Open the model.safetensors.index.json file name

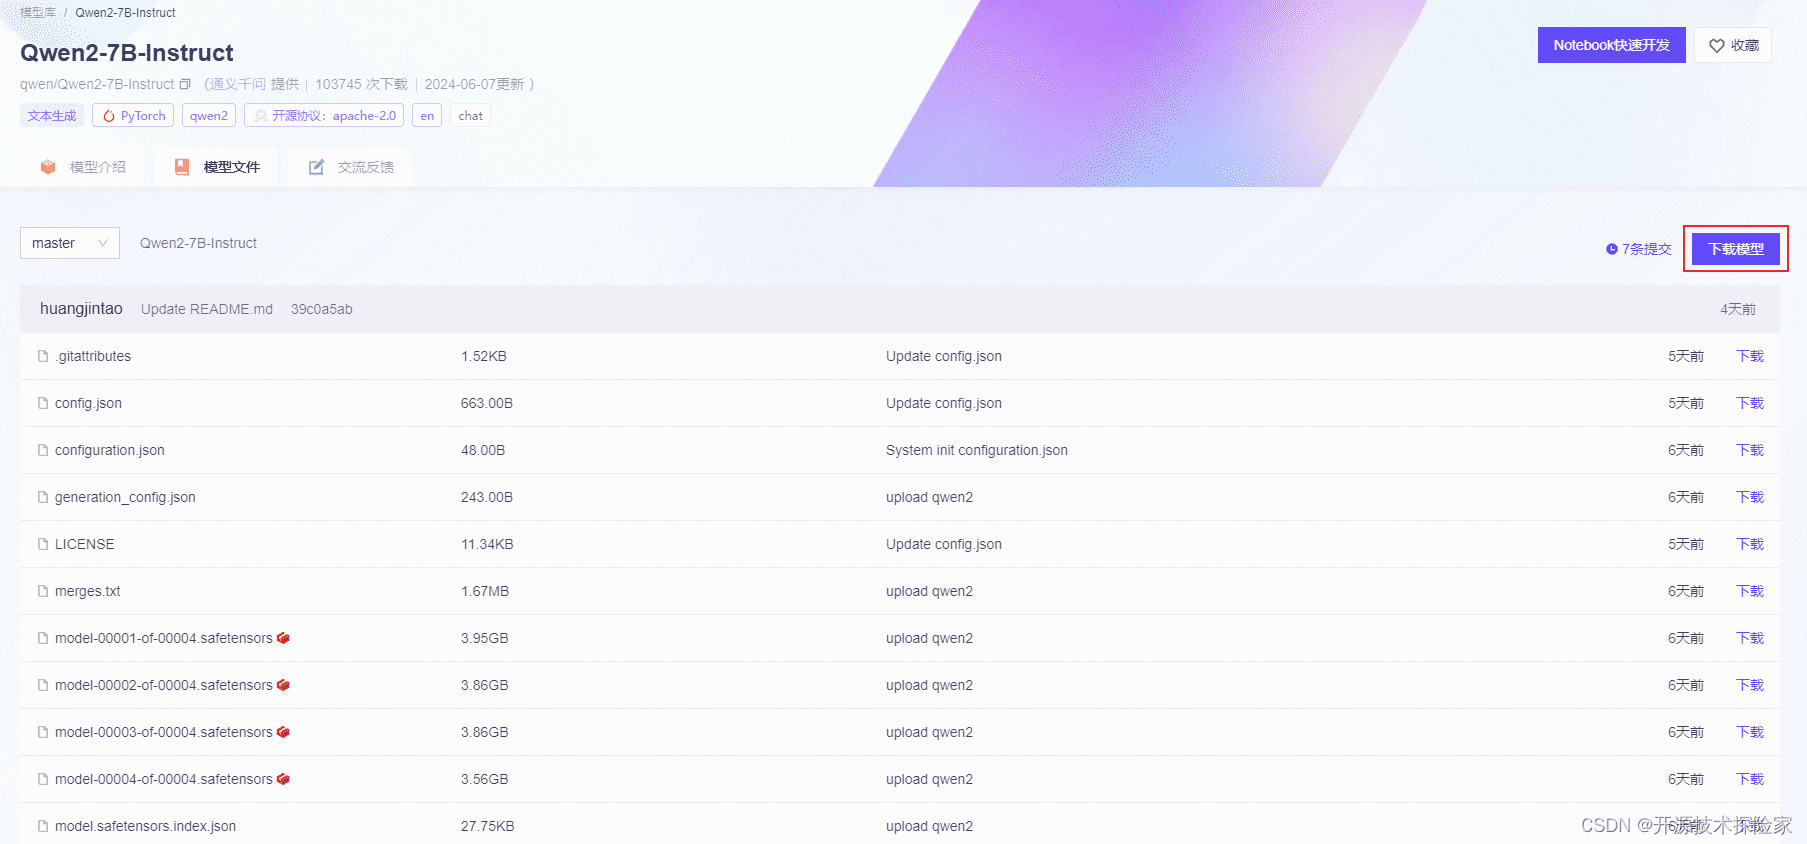(x=146, y=826)
